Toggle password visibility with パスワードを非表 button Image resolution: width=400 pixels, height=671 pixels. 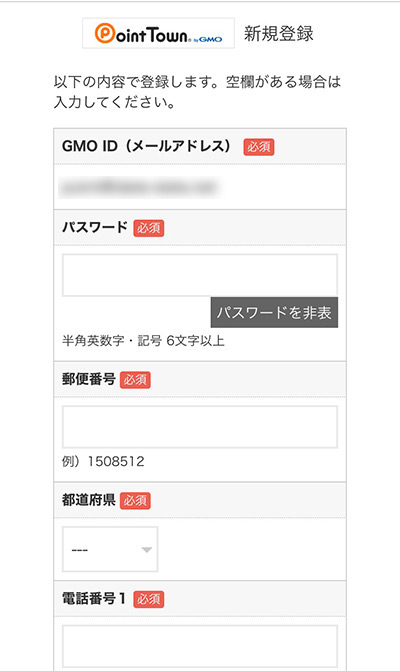(274, 312)
